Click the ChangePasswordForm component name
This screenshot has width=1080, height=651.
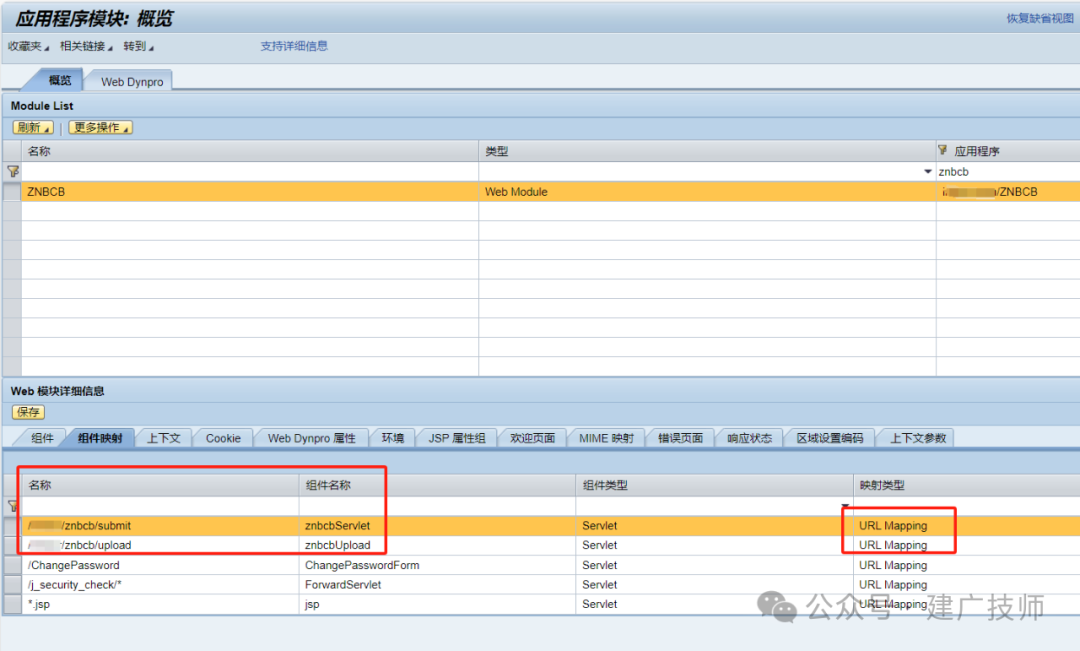pyautogui.click(x=362, y=565)
